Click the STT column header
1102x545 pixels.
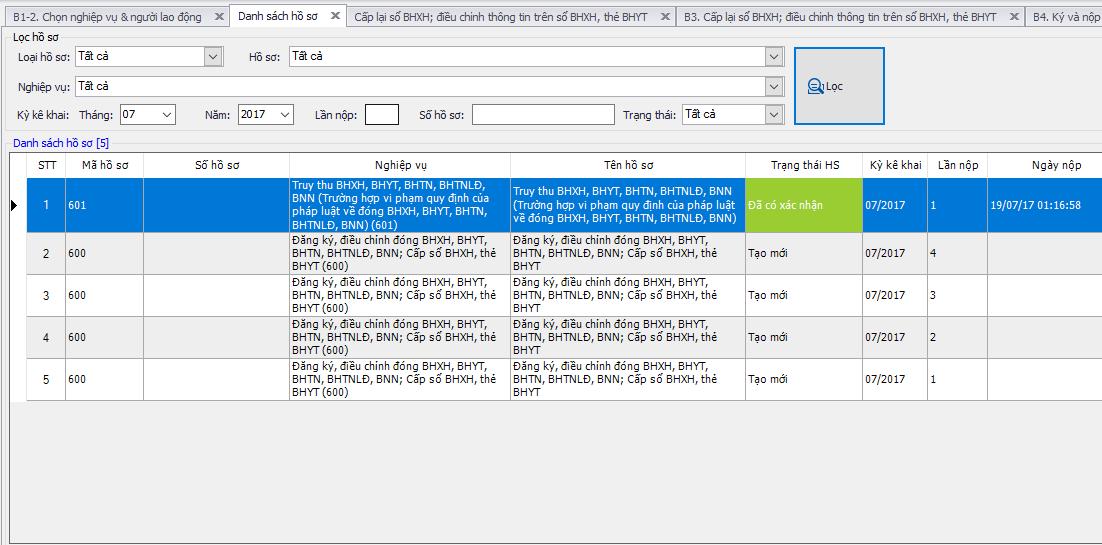(x=46, y=165)
